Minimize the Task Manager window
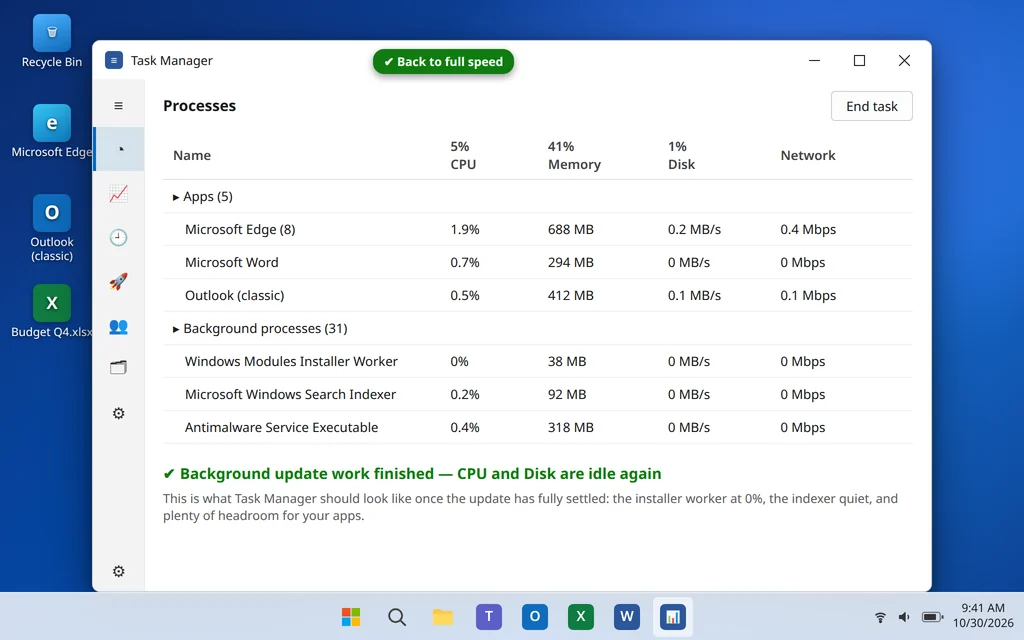Image resolution: width=1024 pixels, height=640 pixels. (814, 60)
